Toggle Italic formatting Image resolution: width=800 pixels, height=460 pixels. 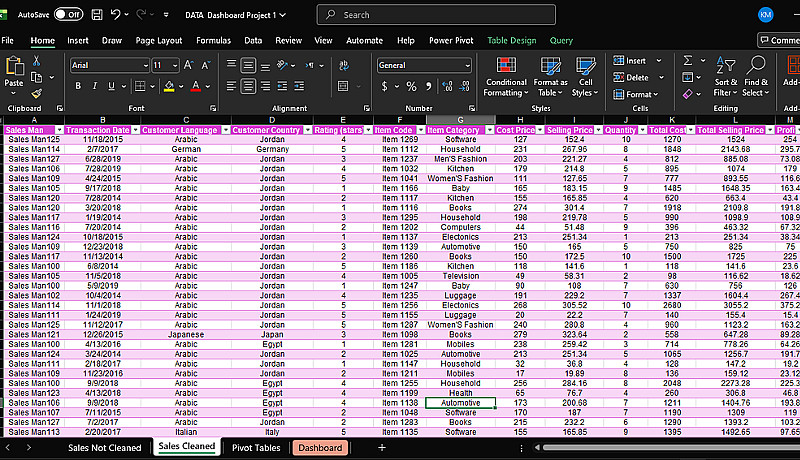[x=96, y=87]
